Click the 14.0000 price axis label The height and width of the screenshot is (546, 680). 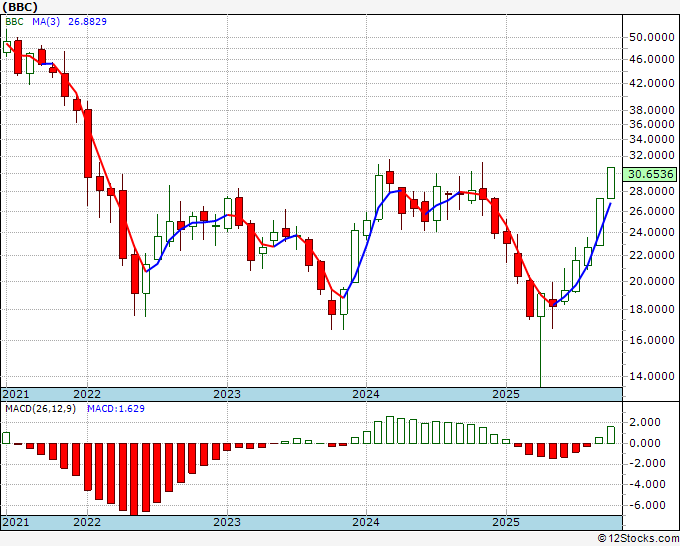651,376
